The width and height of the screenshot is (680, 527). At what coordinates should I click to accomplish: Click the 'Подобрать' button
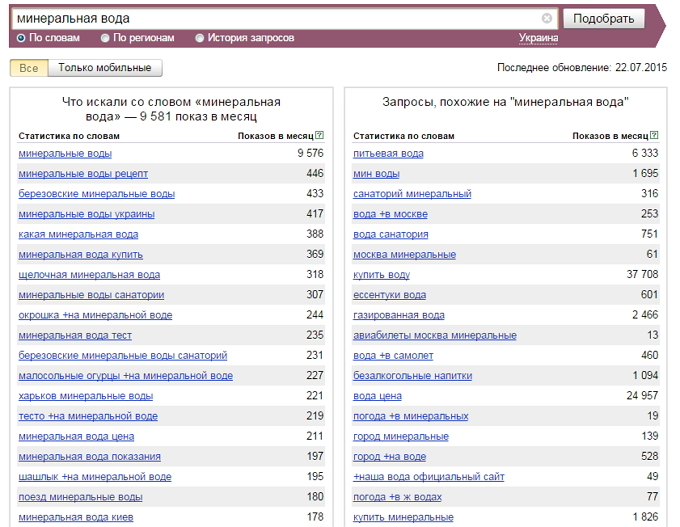click(x=604, y=19)
